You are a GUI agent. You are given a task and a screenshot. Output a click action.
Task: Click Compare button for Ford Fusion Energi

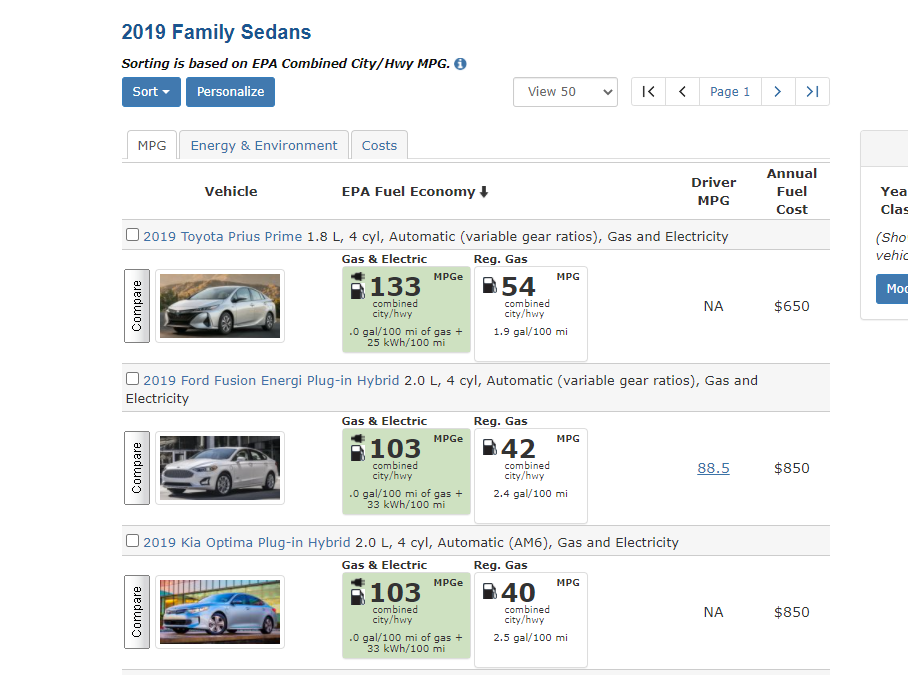pos(137,468)
